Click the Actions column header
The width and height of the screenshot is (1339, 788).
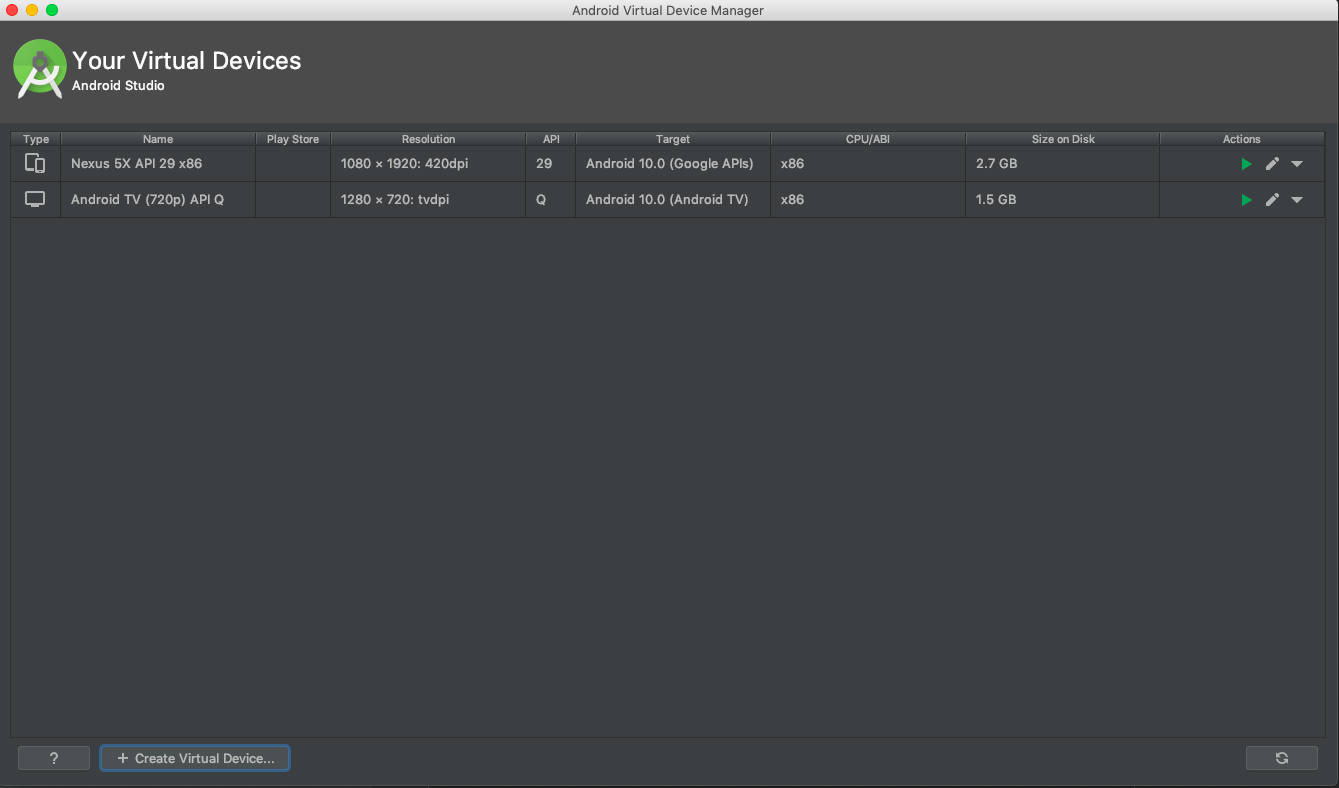(1242, 139)
